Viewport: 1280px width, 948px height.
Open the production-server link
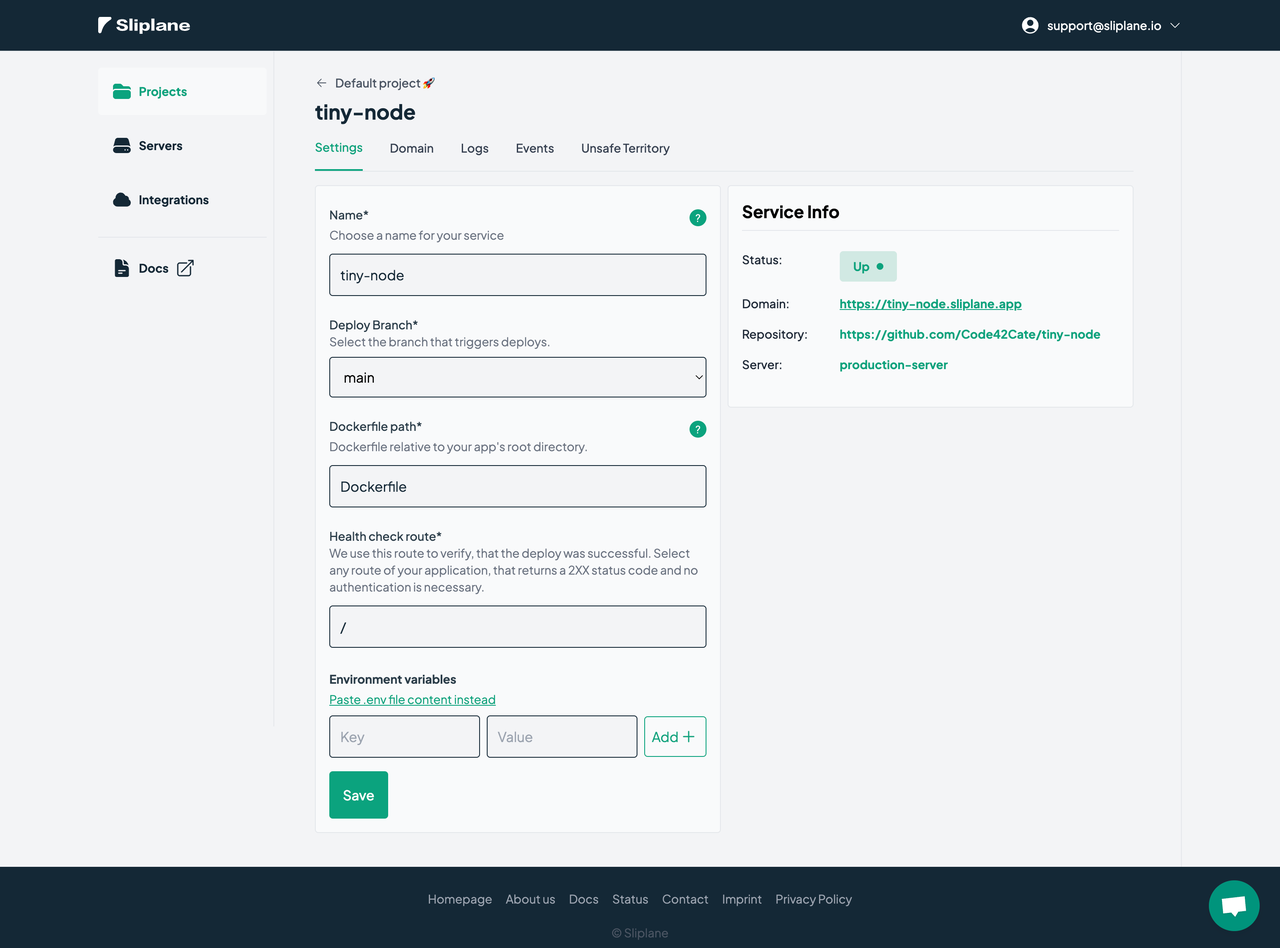(894, 365)
